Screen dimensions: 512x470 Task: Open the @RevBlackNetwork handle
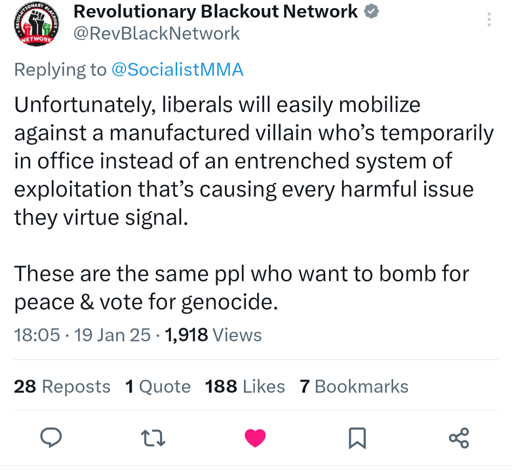[x=156, y=33]
